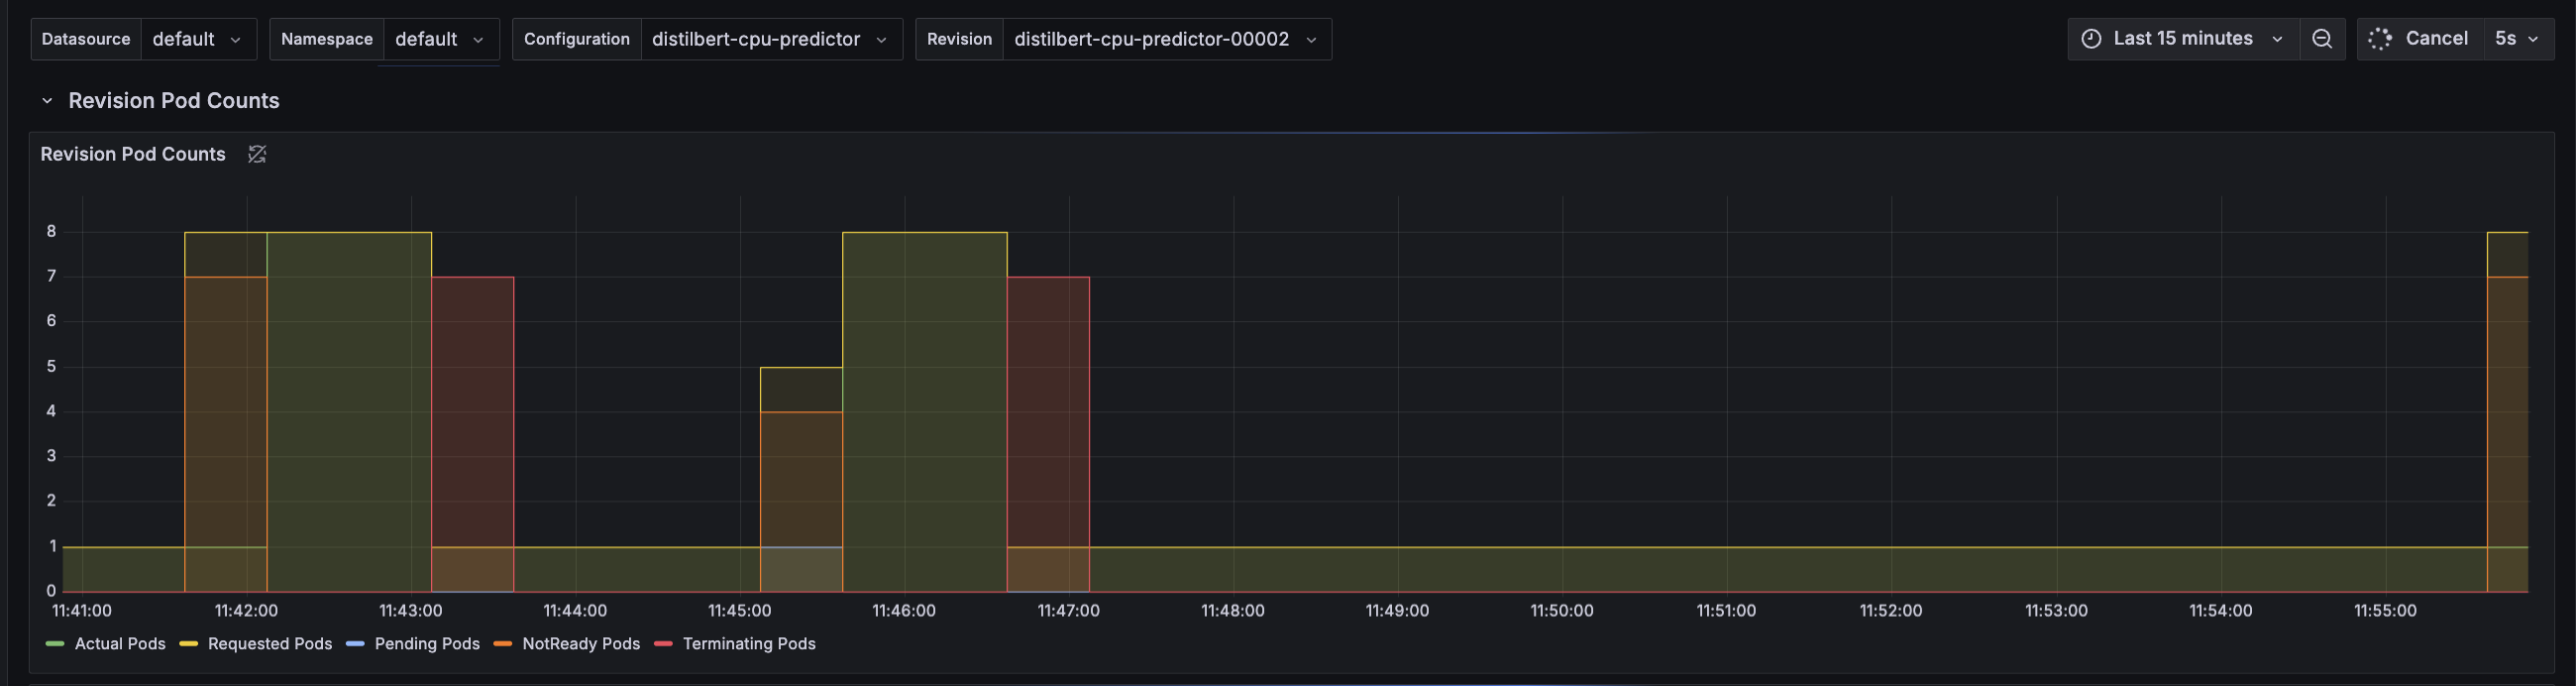Screen dimensions: 2576x686
Task: Toggle Terminating Pods series in legend
Action: click(x=749, y=644)
